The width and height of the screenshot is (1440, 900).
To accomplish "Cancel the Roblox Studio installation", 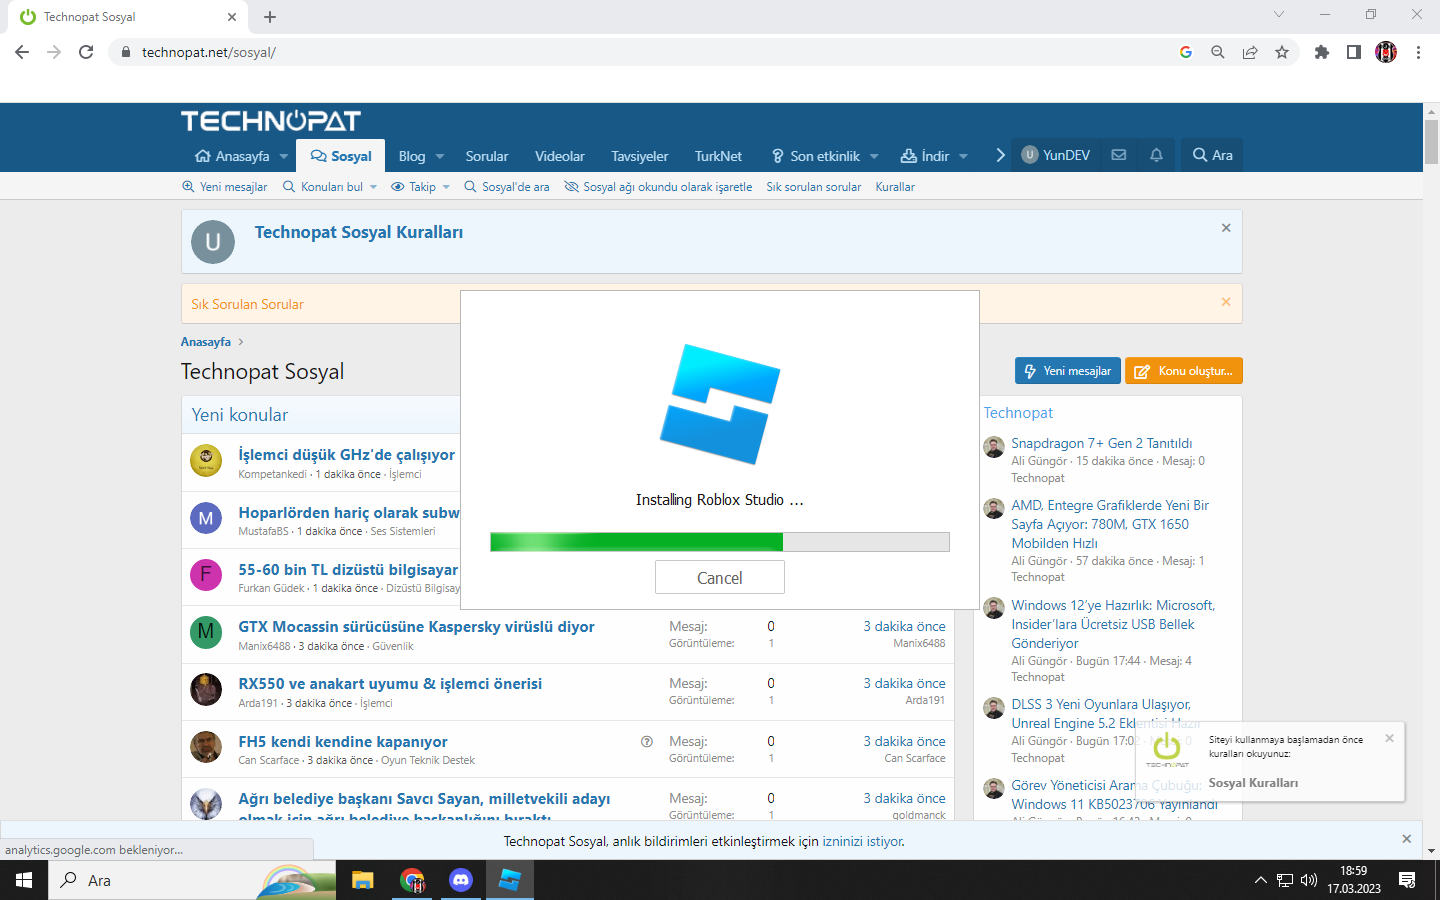I will tap(720, 577).
